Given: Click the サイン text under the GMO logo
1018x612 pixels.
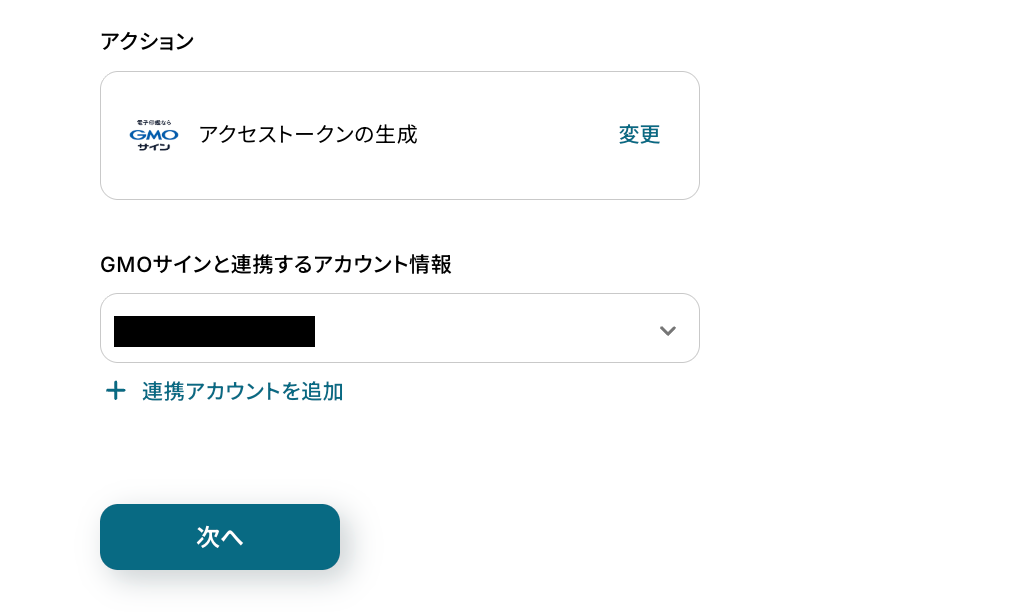Looking at the screenshot, I should pos(154,147).
